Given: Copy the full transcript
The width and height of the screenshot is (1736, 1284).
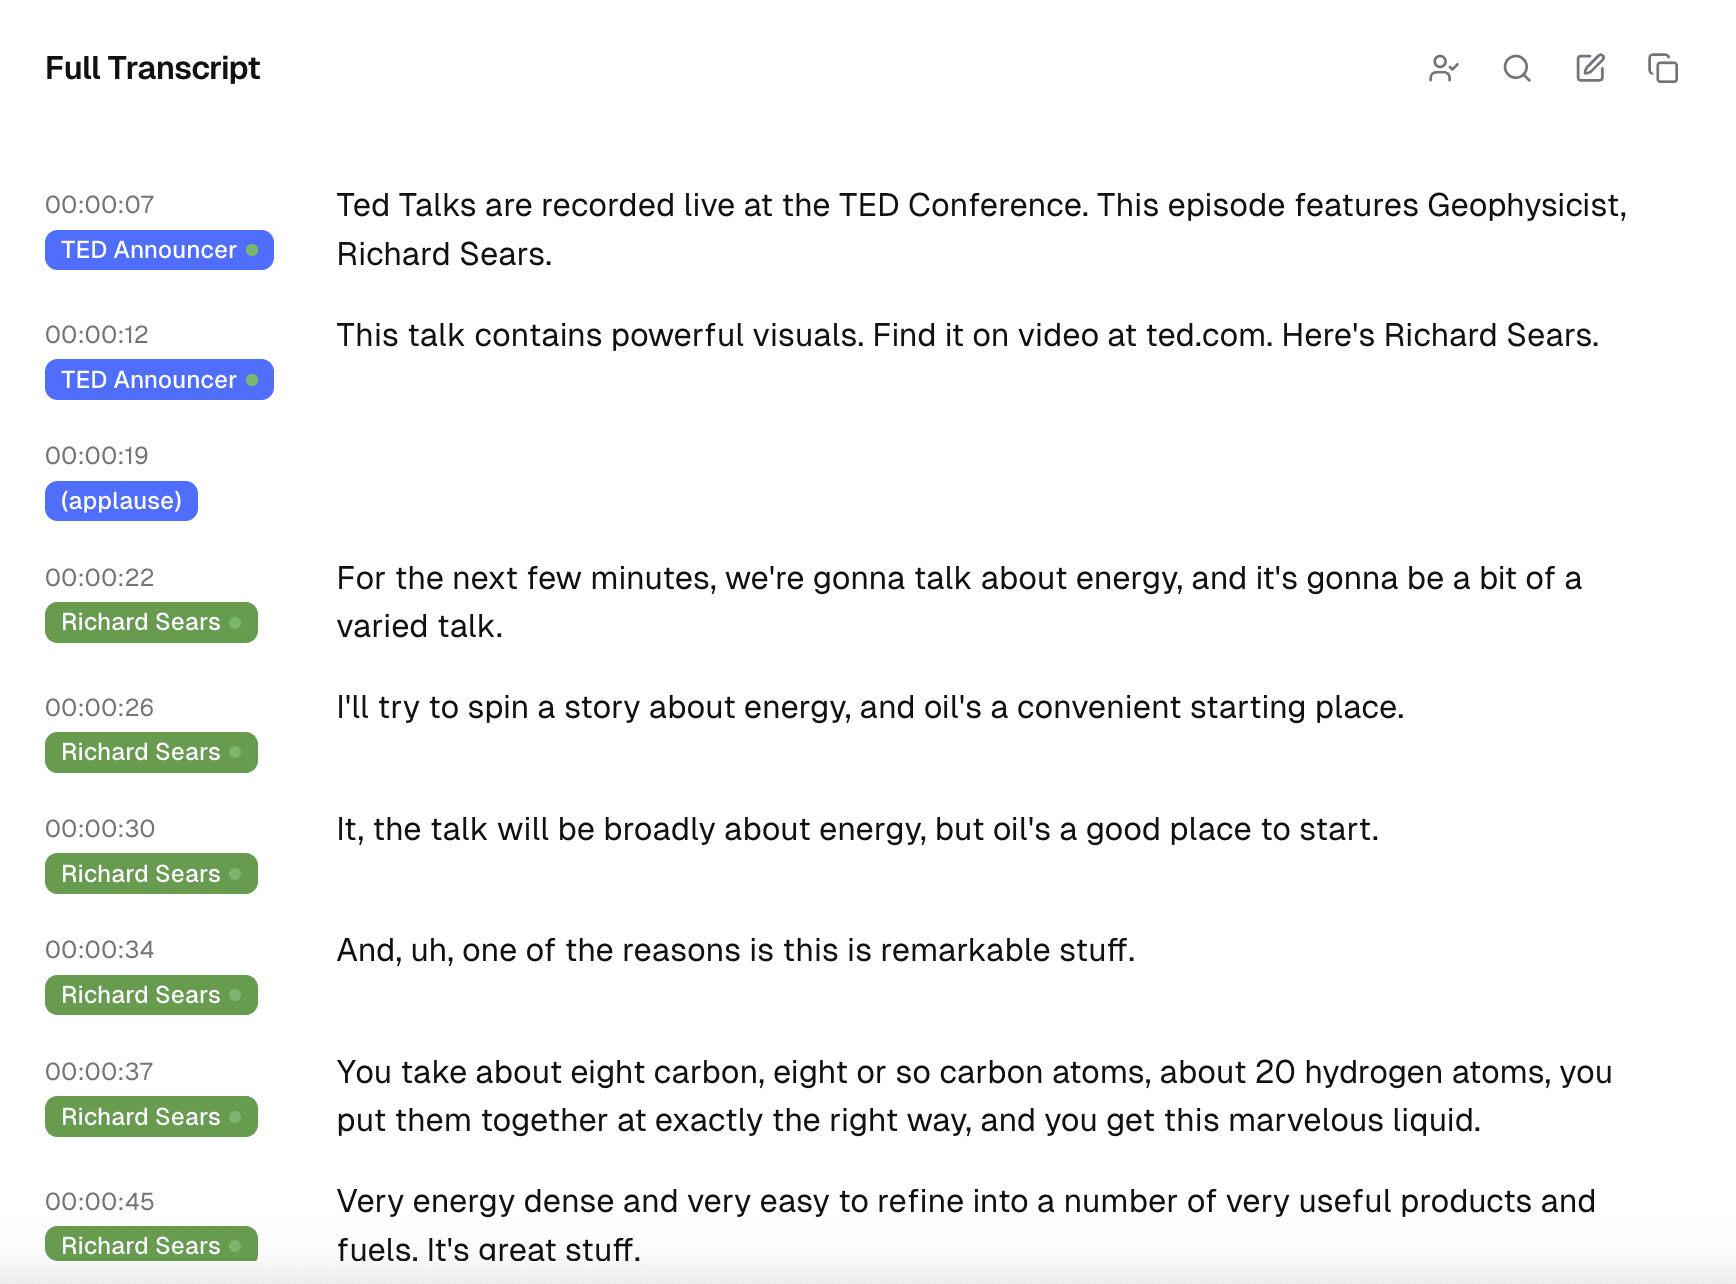Looking at the screenshot, I should tap(1663, 68).
